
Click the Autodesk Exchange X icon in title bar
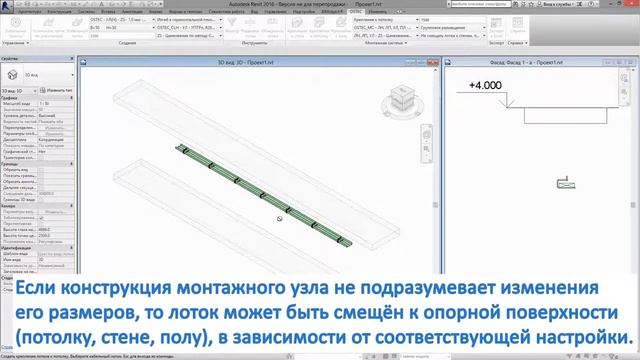pyautogui.click(x=580, y=4)
